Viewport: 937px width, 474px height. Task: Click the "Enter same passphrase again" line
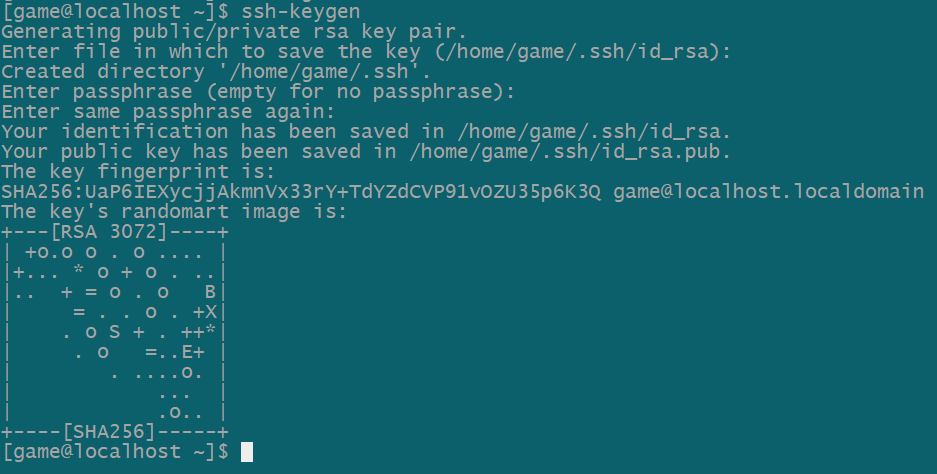coord(168,111)
